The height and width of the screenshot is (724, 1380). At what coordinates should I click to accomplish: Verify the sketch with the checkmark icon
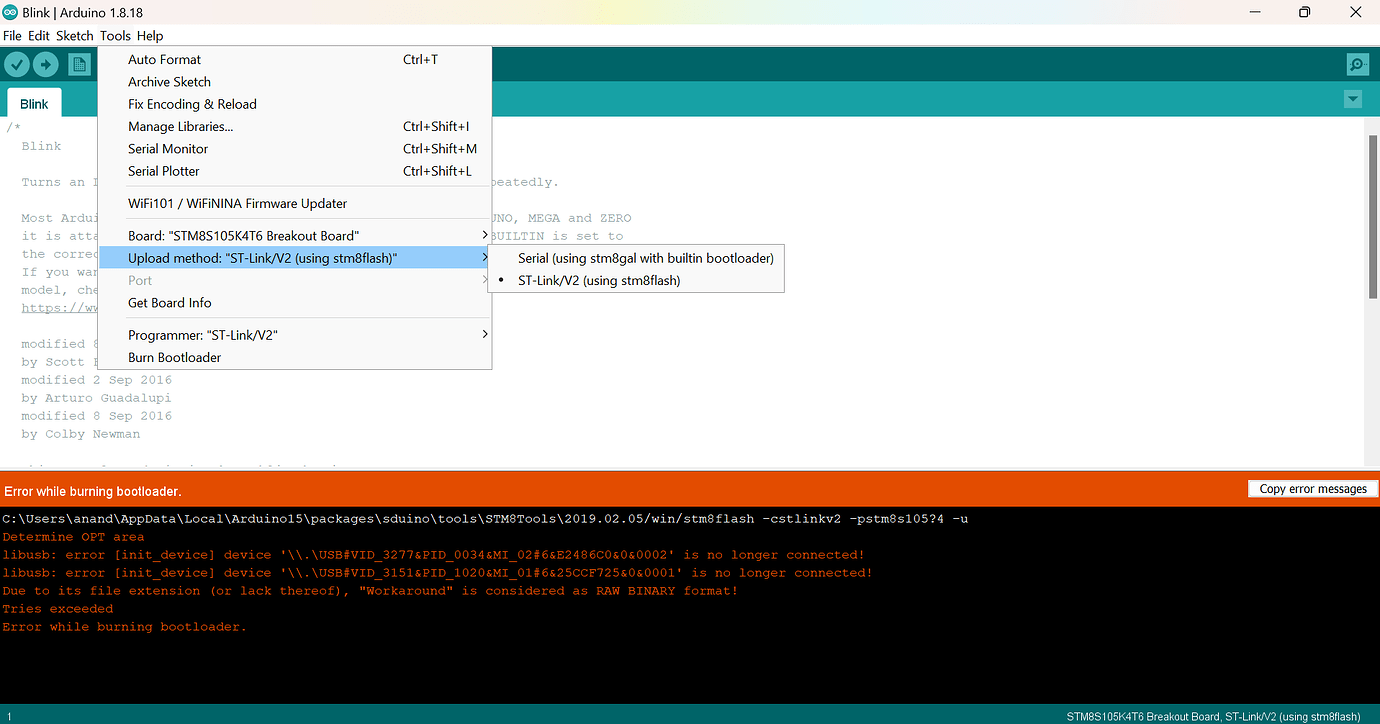[x=17, y=64]
